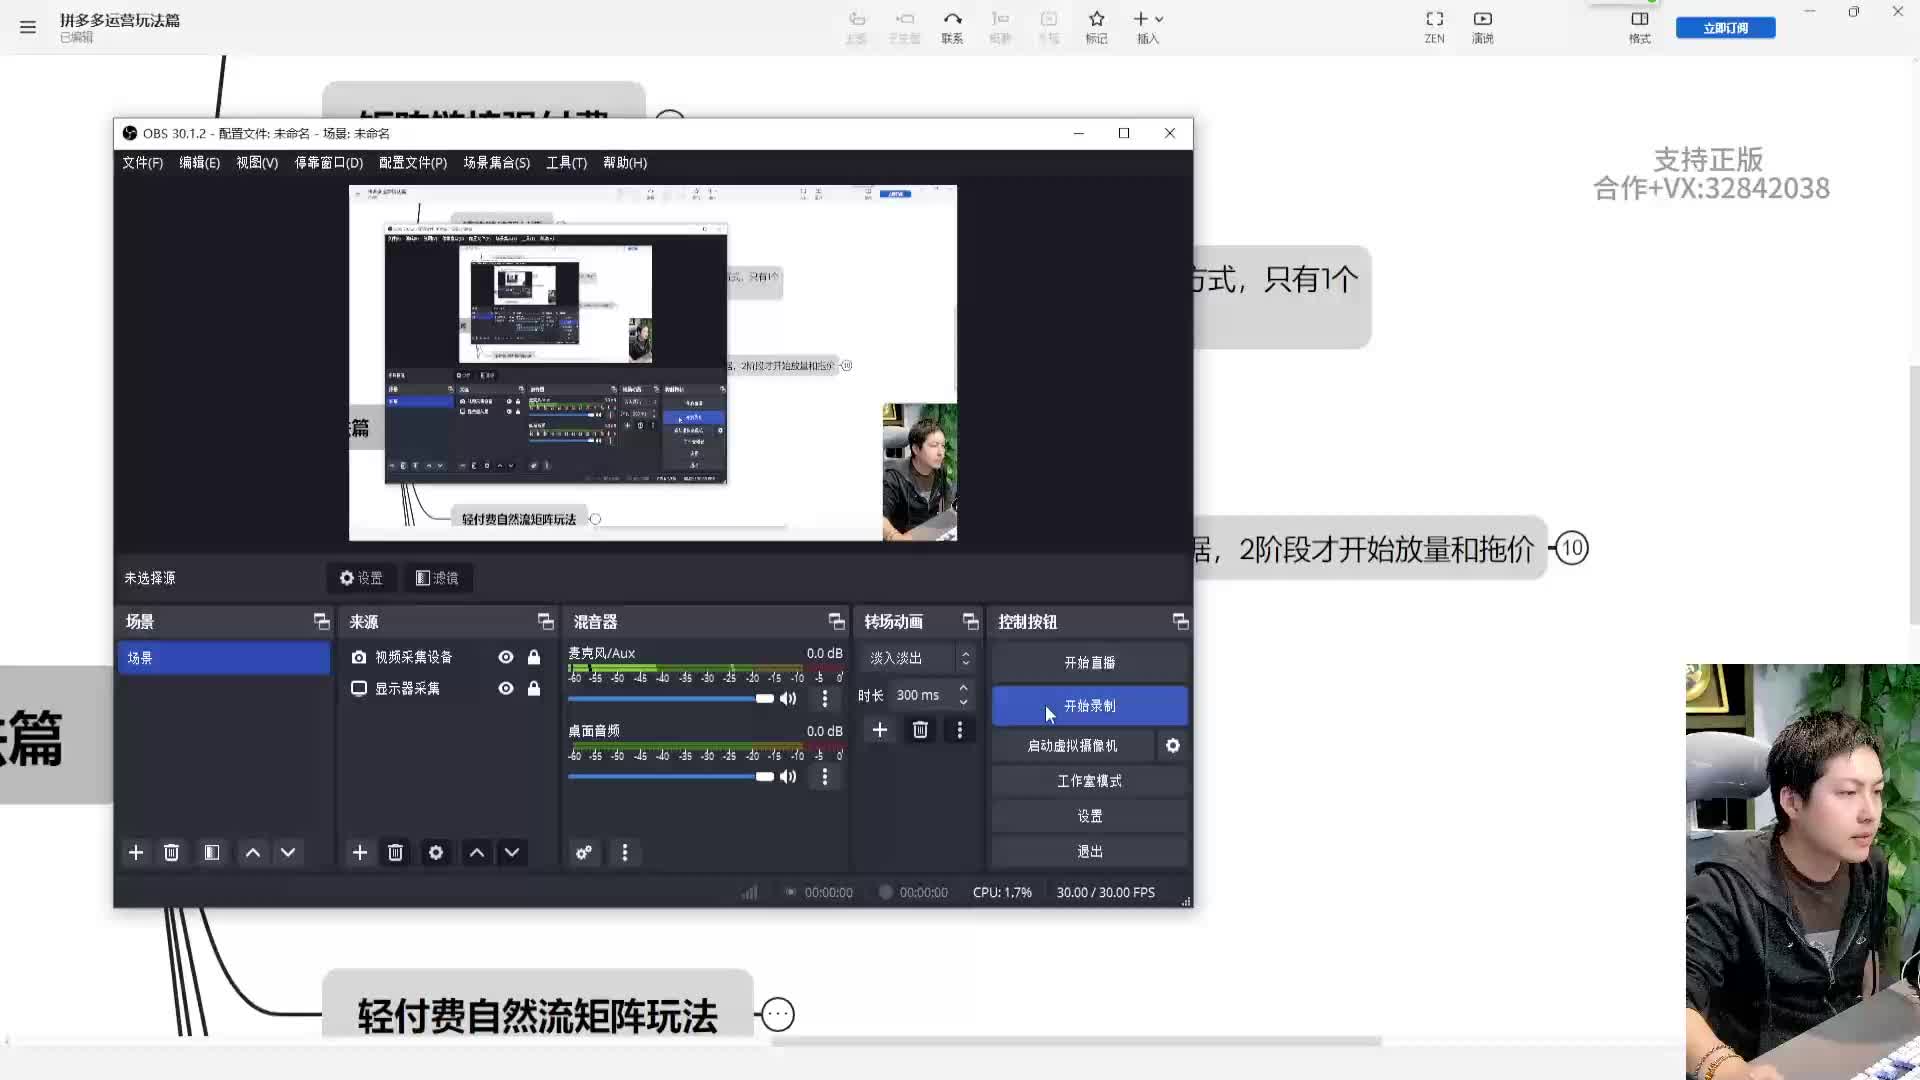The width and height of the screenshot is (1920, 1080).
Task: Open OBS 编辑(E) menu
Action: click(200, 163)
